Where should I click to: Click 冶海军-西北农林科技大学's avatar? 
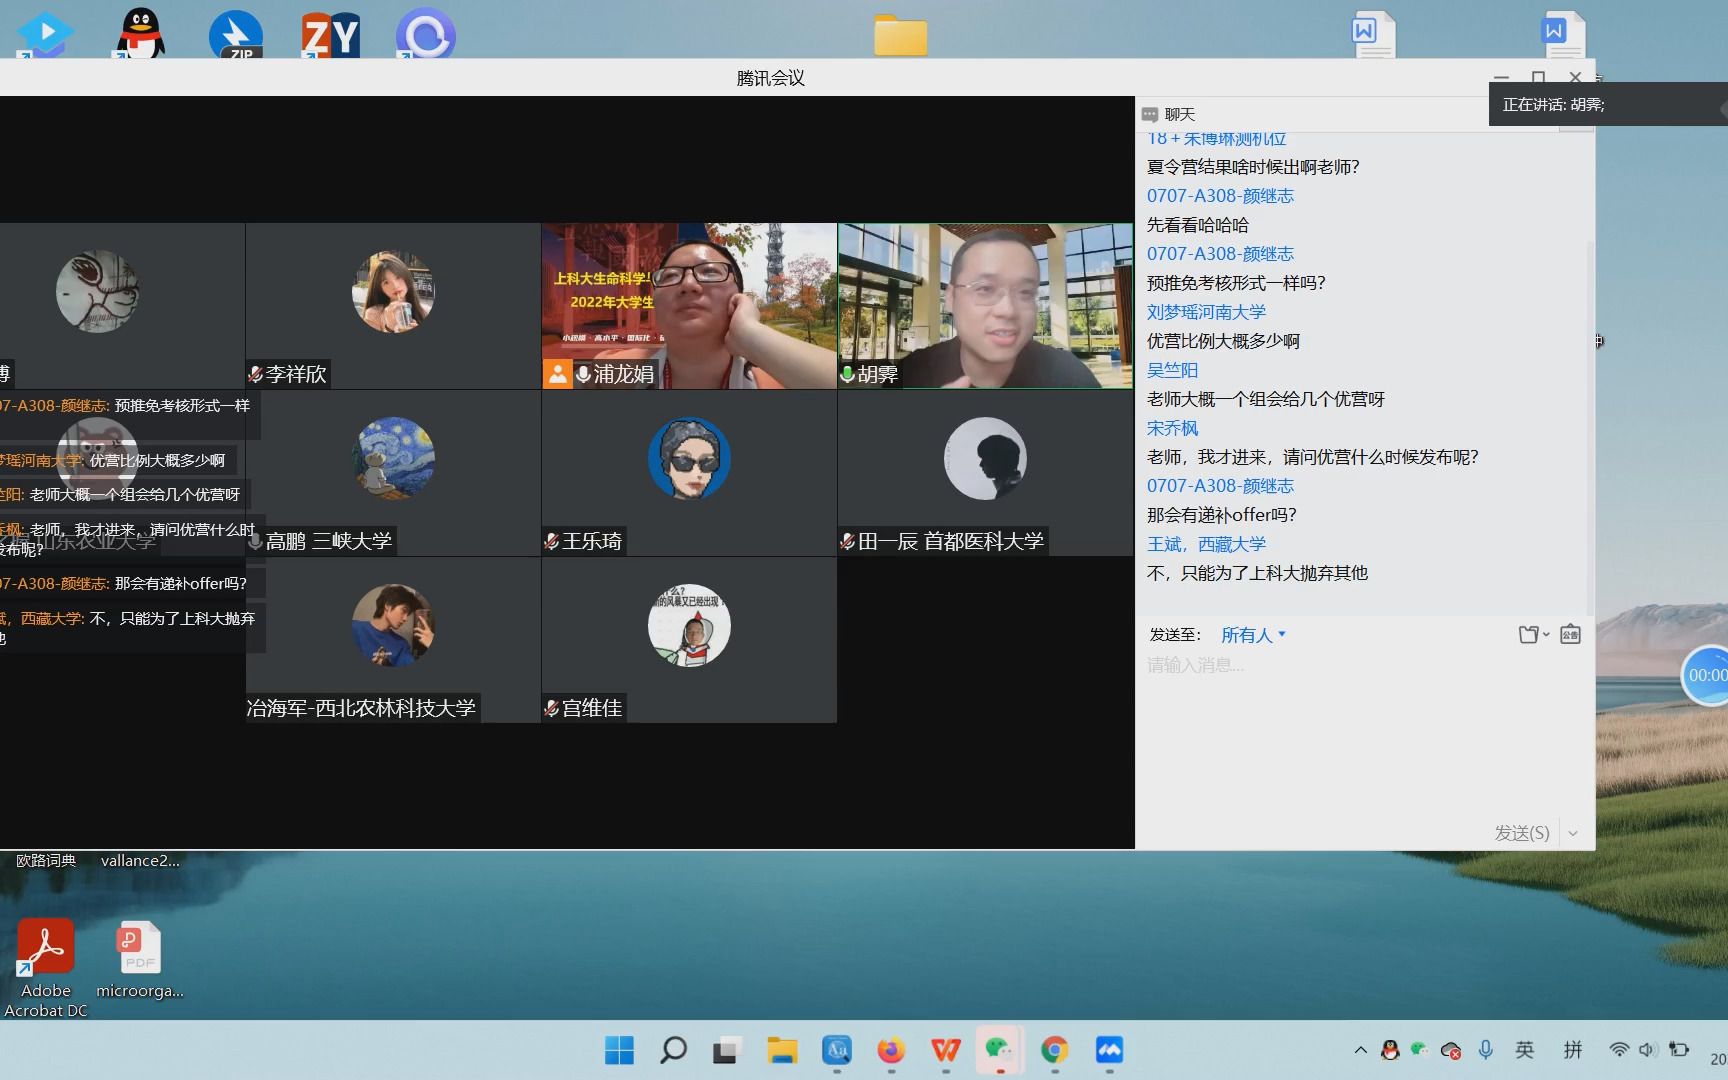click(x=393, y=625)
